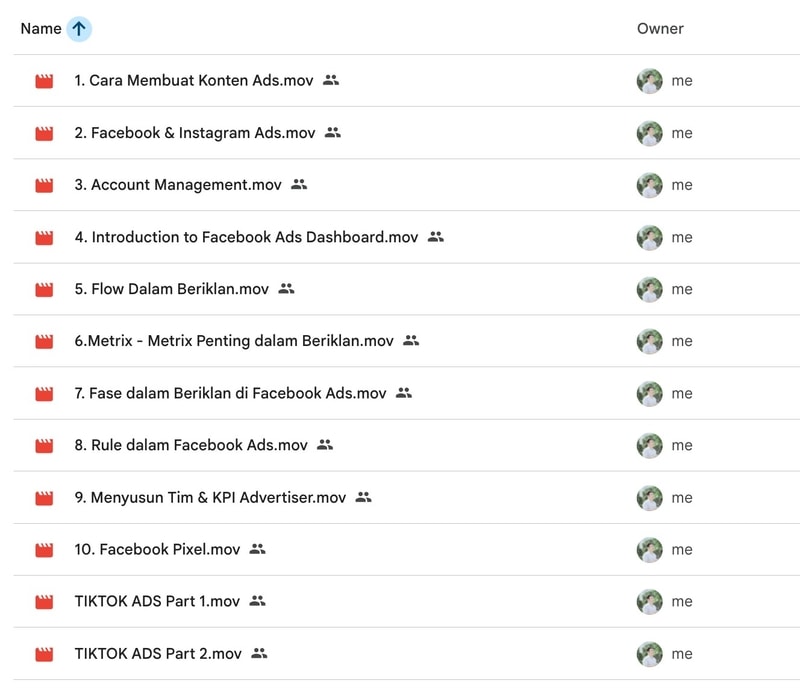
Task: Click shared icon beside Facebook & Instagram Ads.mov
Action: pyautogui.click(x=333, y=133)
